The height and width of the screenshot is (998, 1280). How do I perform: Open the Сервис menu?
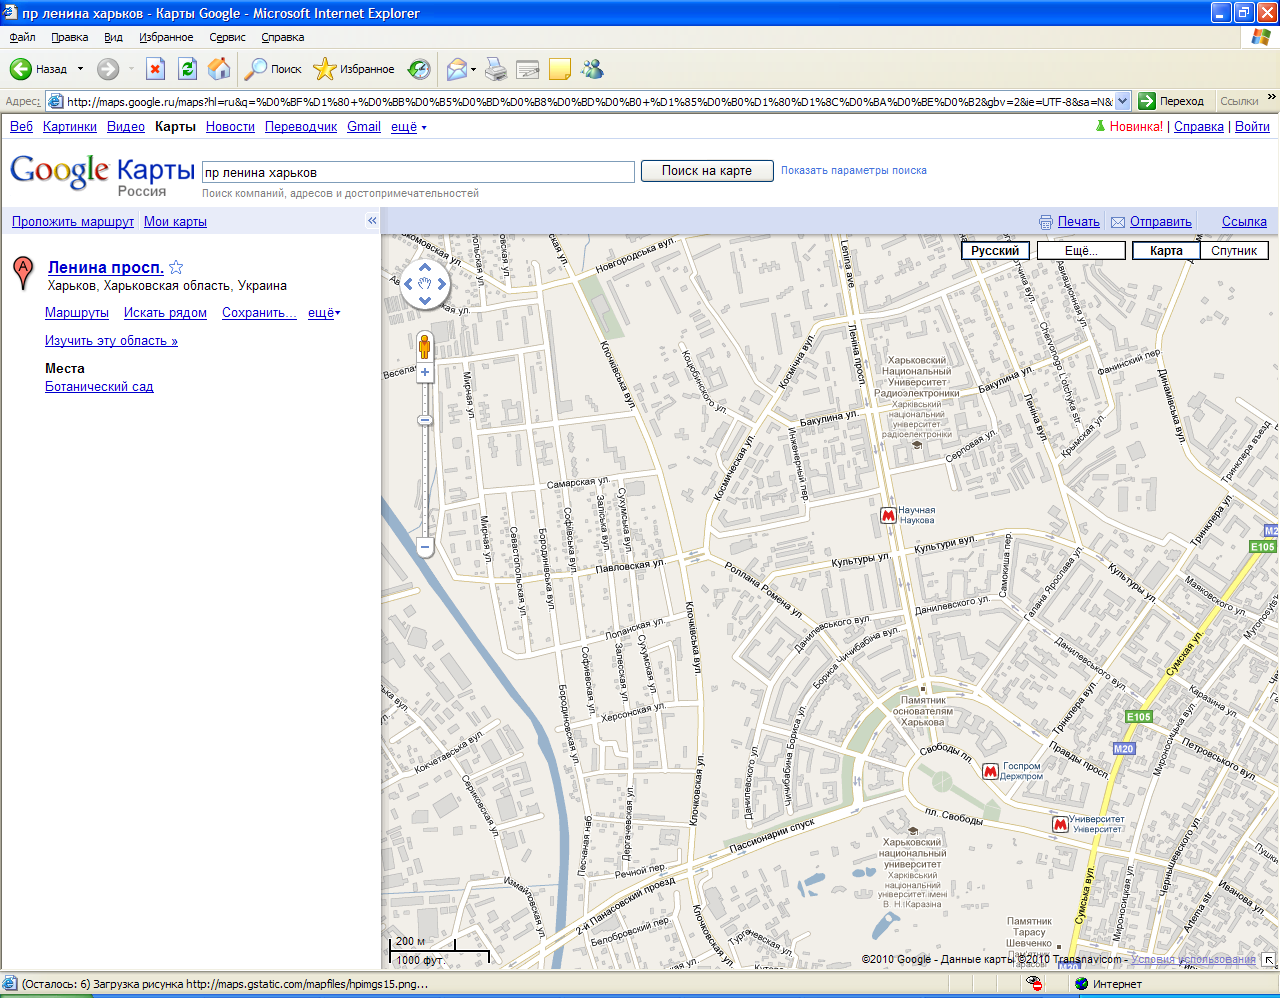click(227, 37)
